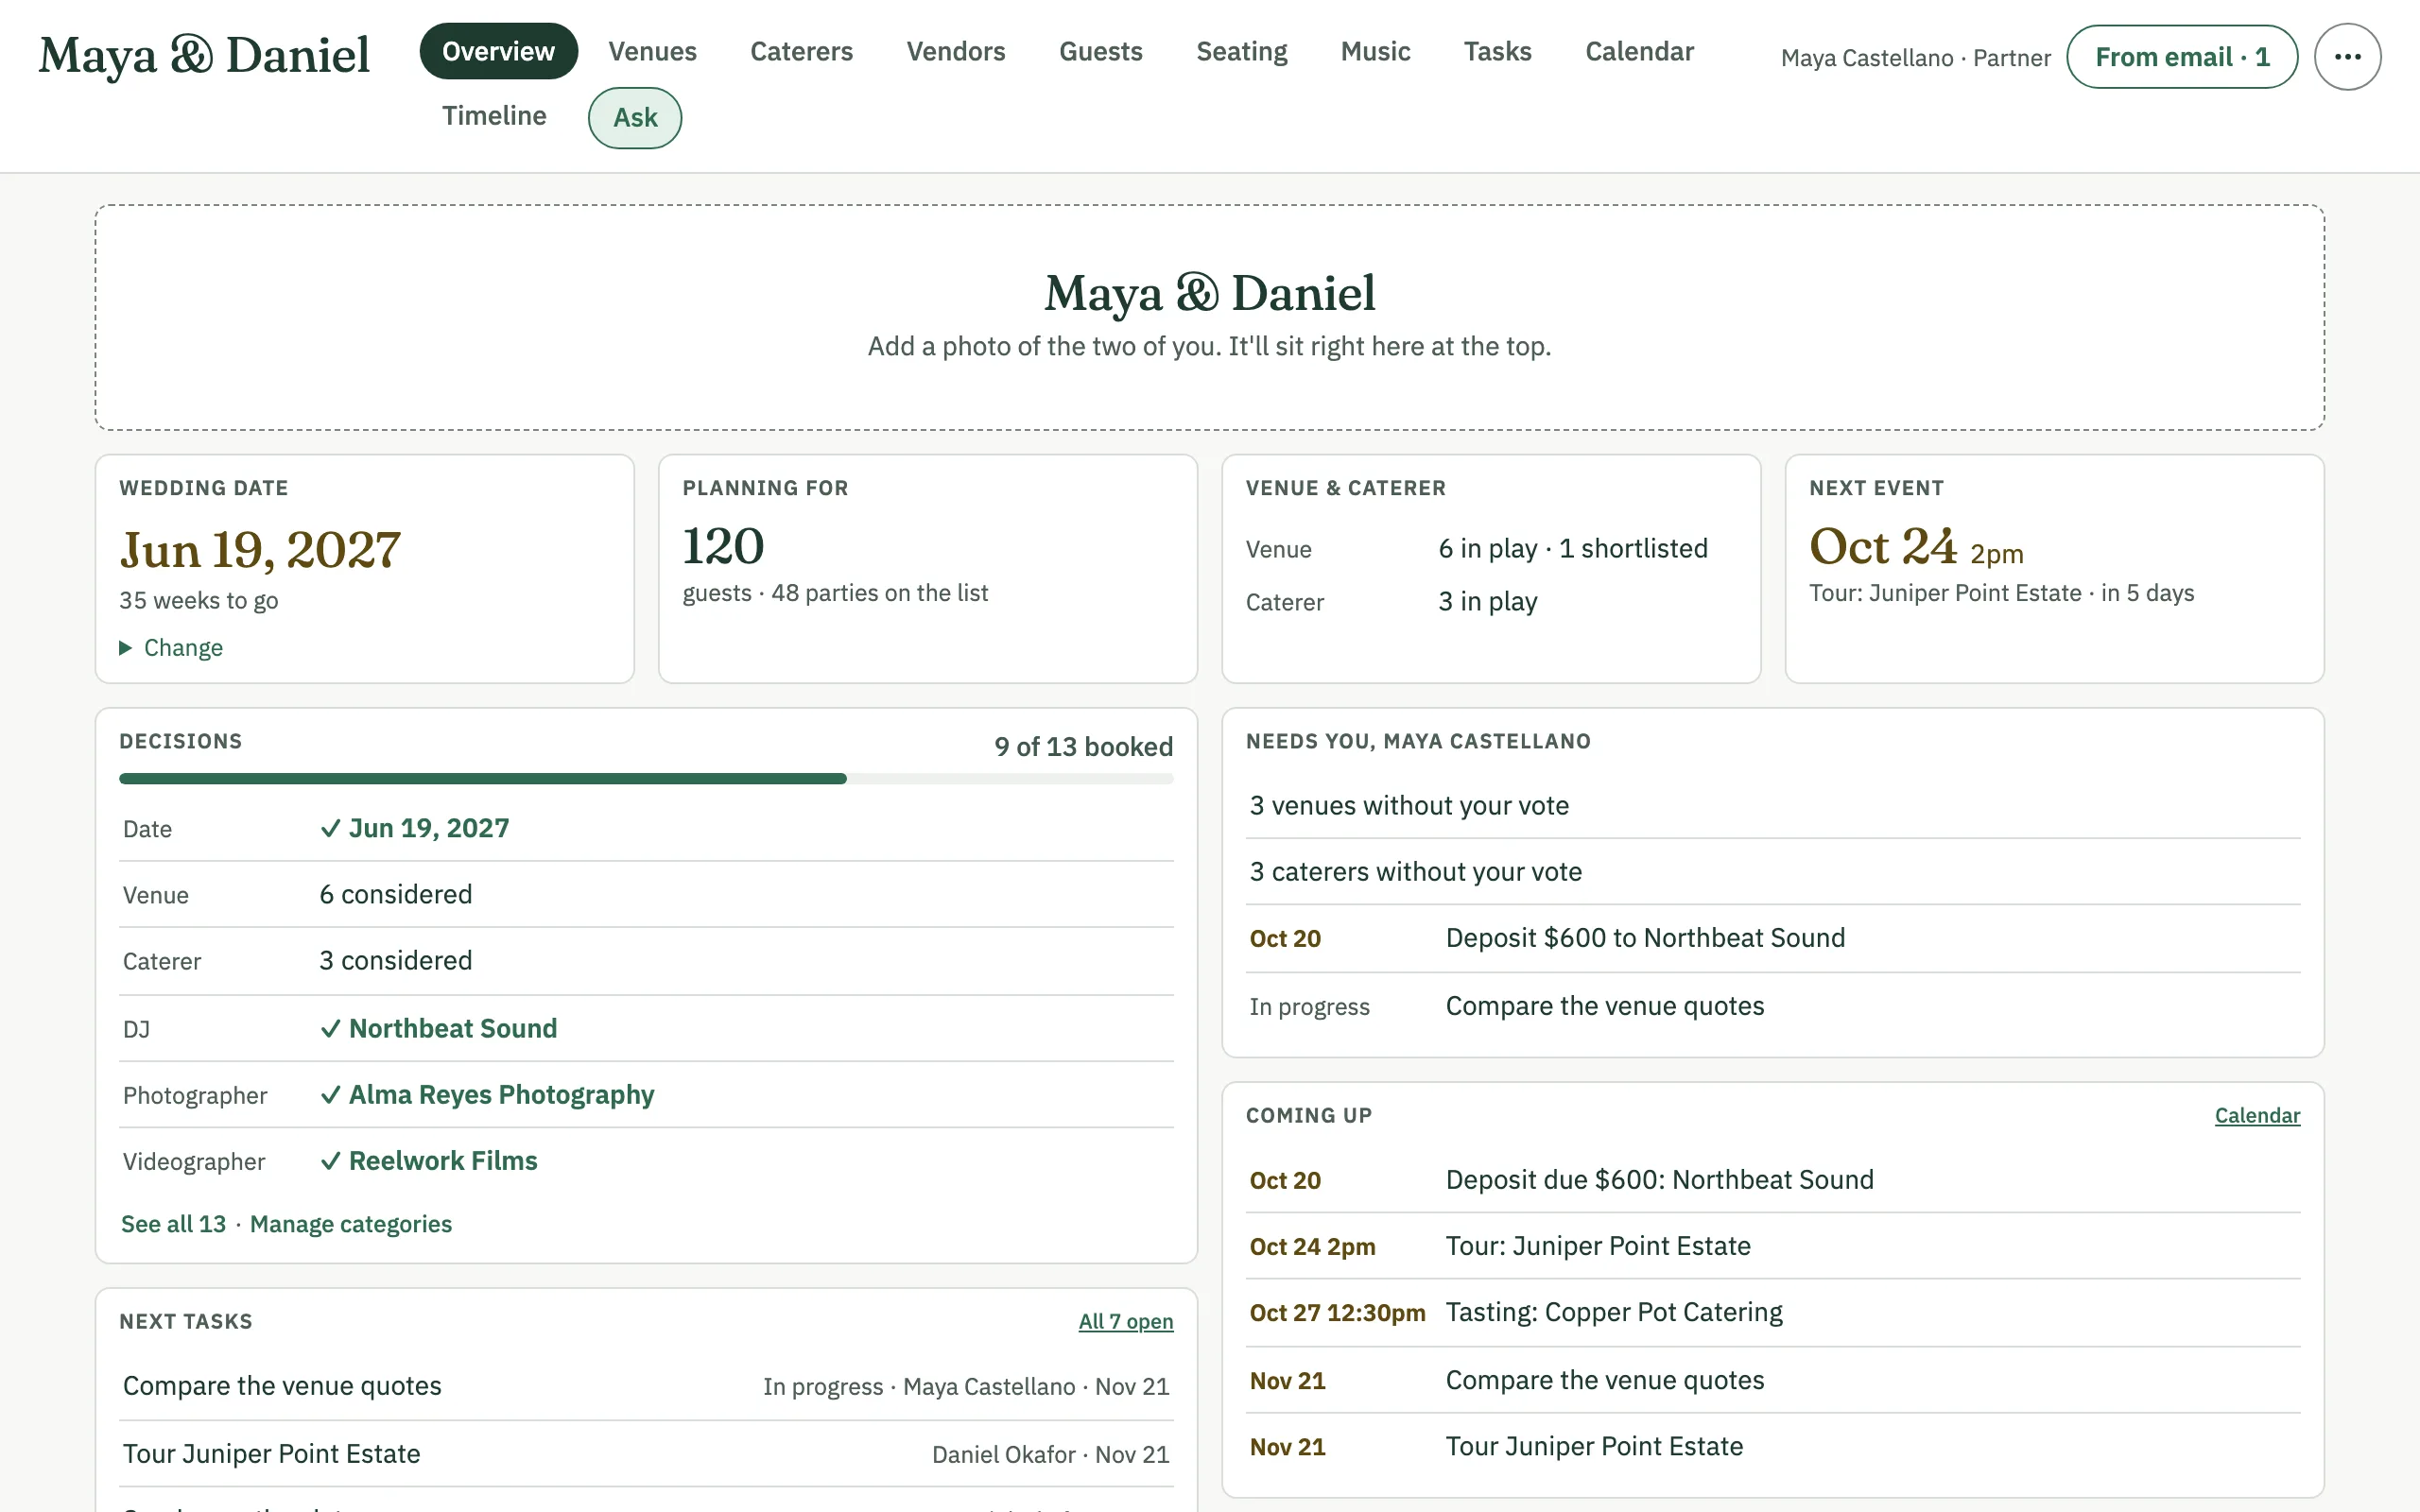Open Compare the venue quotes in Next Tasks
Image resolution: width=2420 pixels, height=1512 pixels.
tap(646, 1386)
